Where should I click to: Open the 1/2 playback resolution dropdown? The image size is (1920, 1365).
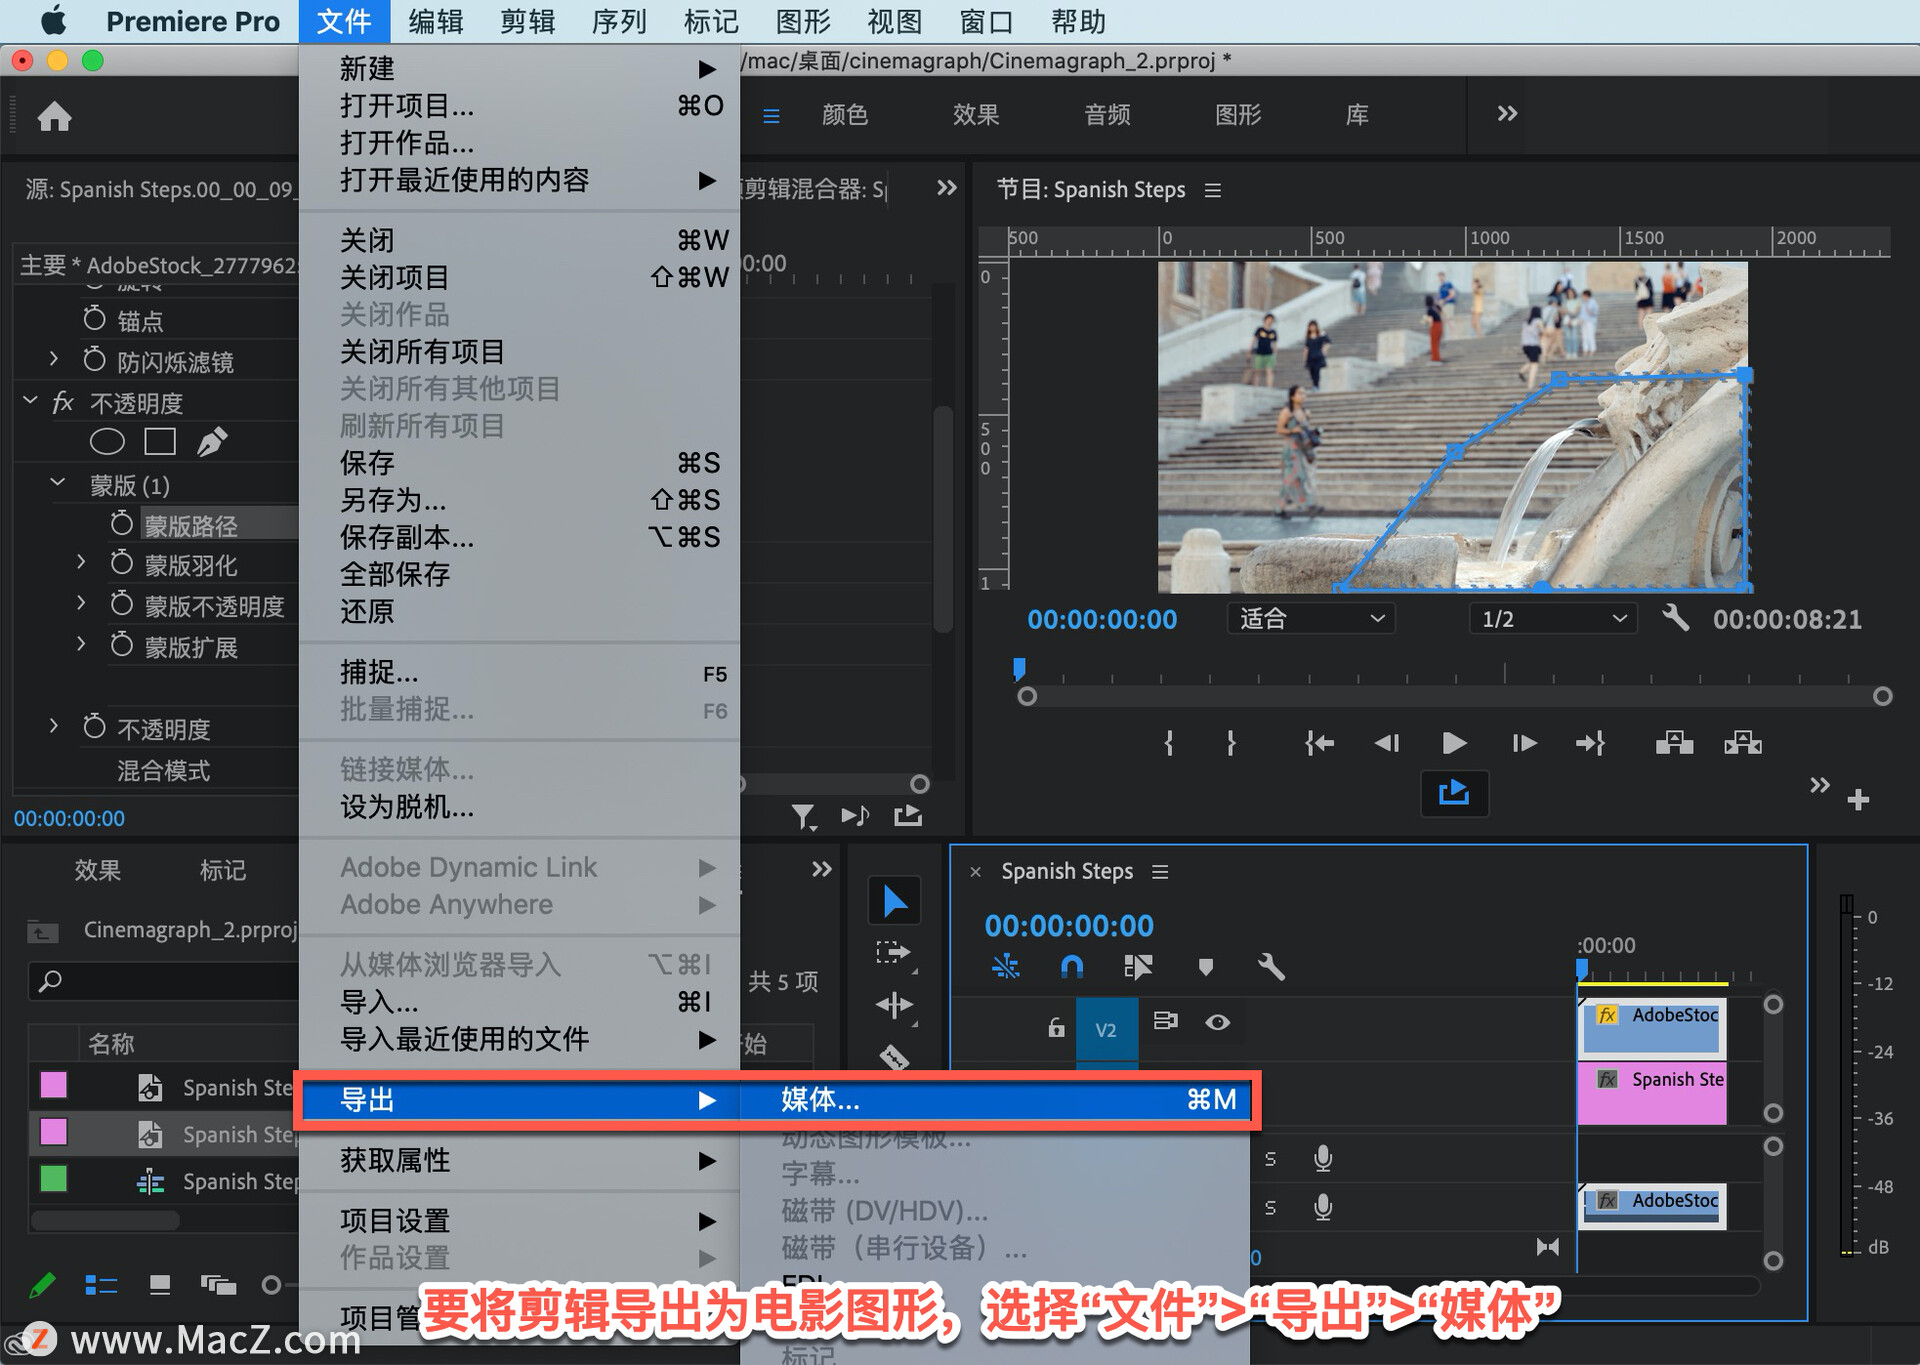(1552, 619)
